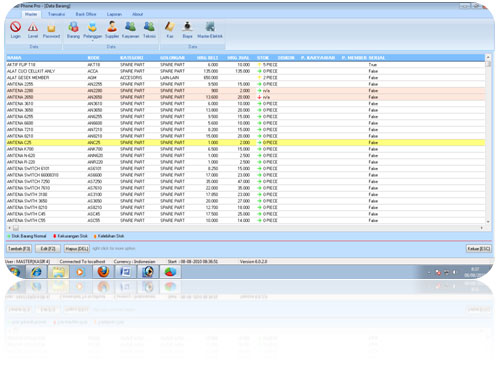Viewport: 499px width, 373px height.
Task: Open the Karyawan employee icon
Action: 130,30
